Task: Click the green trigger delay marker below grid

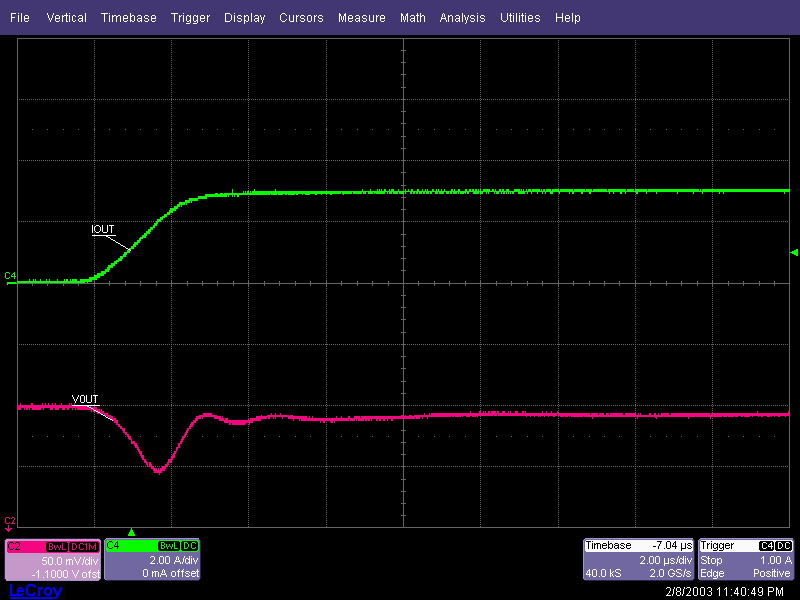Action: pyautogui.click(x=131, y=532)
